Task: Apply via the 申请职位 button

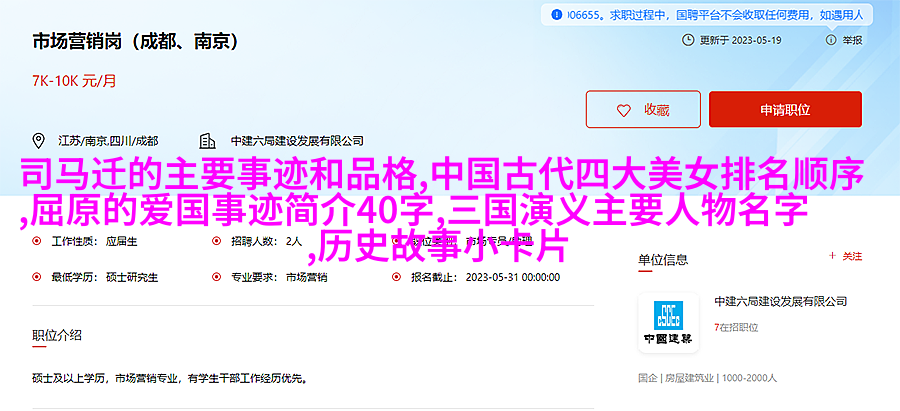Action: (785, 109)
